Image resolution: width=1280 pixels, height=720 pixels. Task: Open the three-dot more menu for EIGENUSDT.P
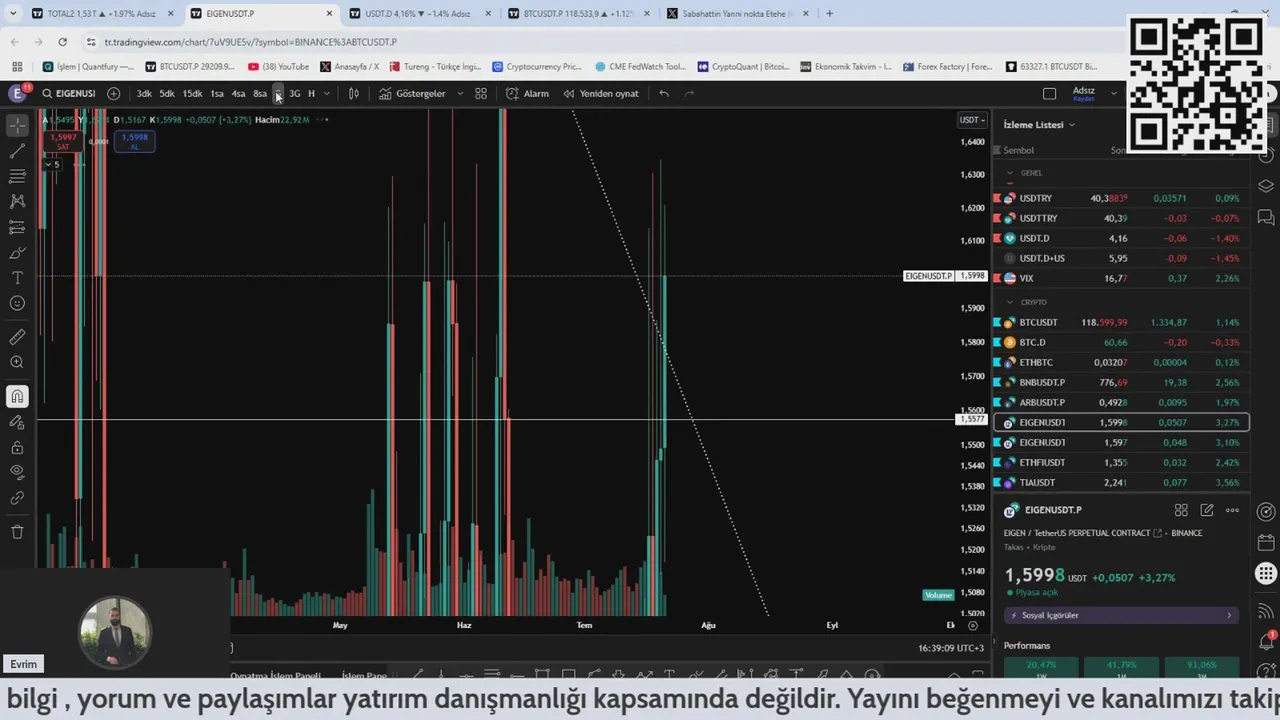[1232, 510]
